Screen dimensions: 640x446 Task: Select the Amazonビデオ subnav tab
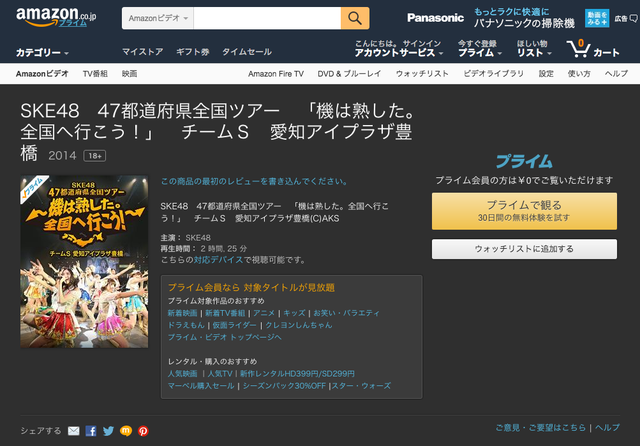click(x=42, y=74)
